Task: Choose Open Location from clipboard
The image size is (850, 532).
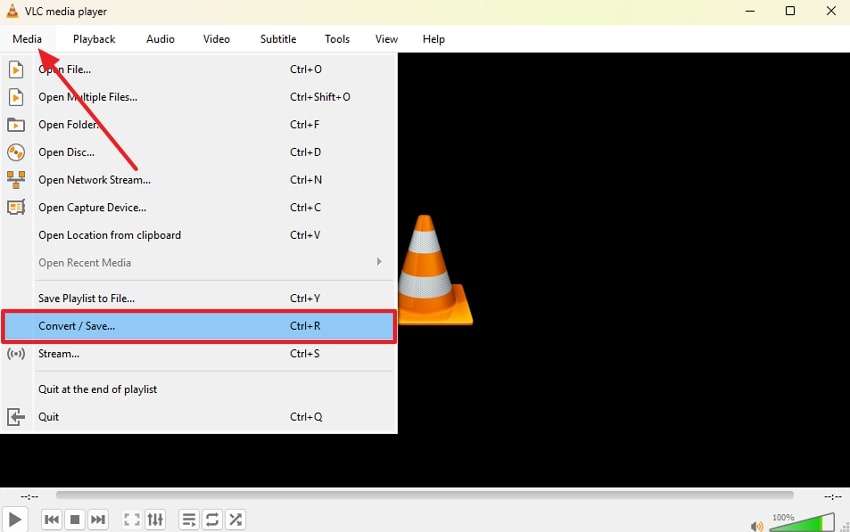Action: point(199,235)
